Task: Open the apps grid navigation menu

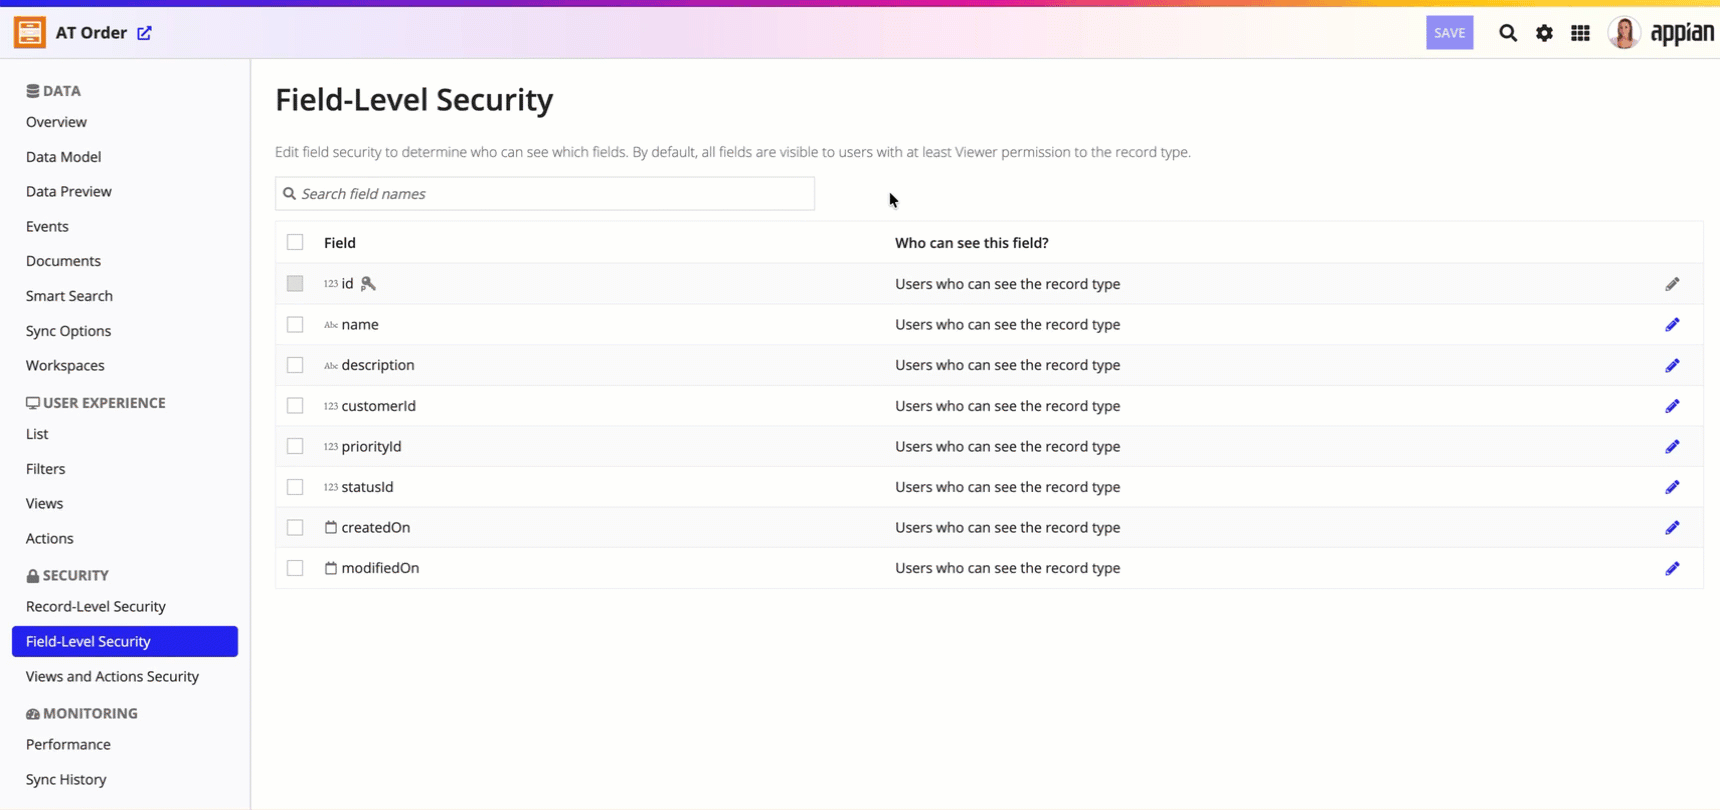Action: pyautogui.click(x=1580, y=33)
